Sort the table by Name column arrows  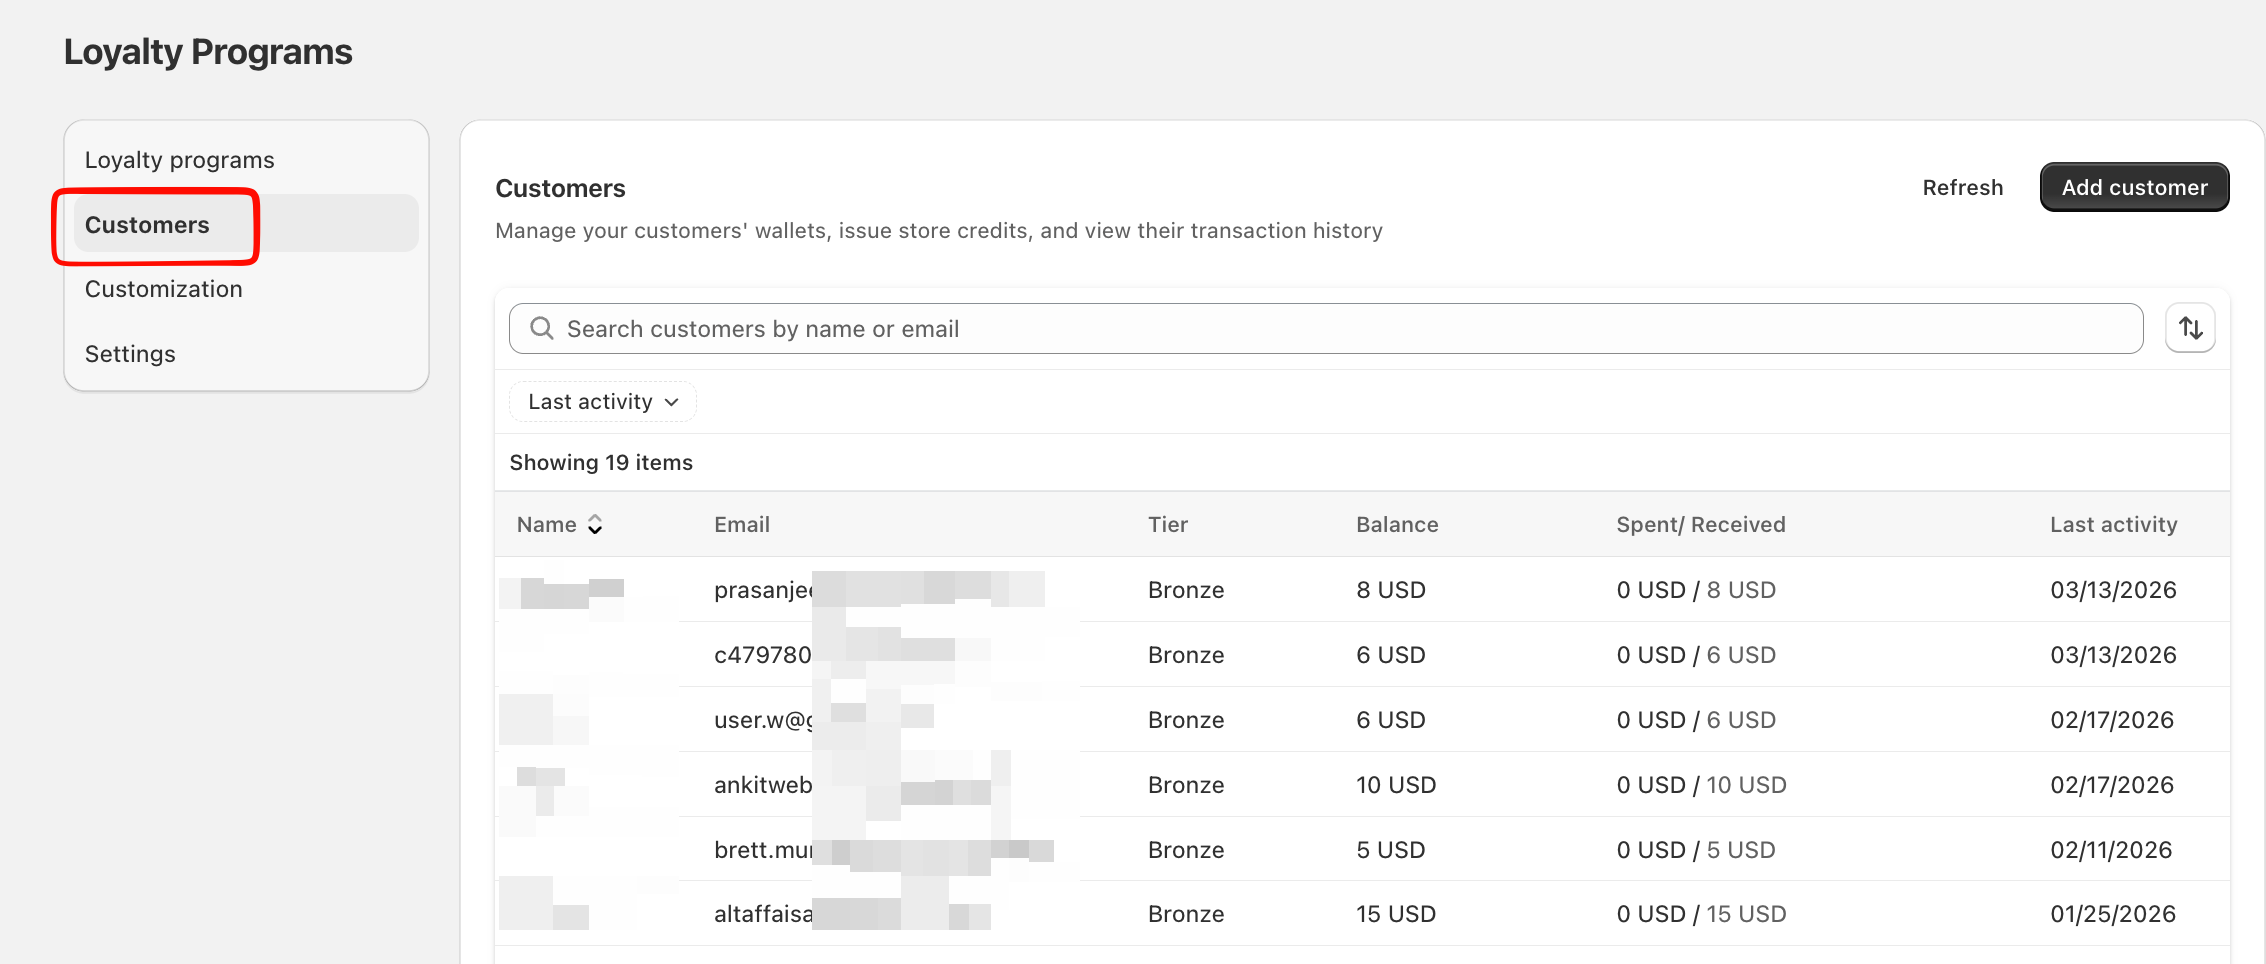pos(595,525)
